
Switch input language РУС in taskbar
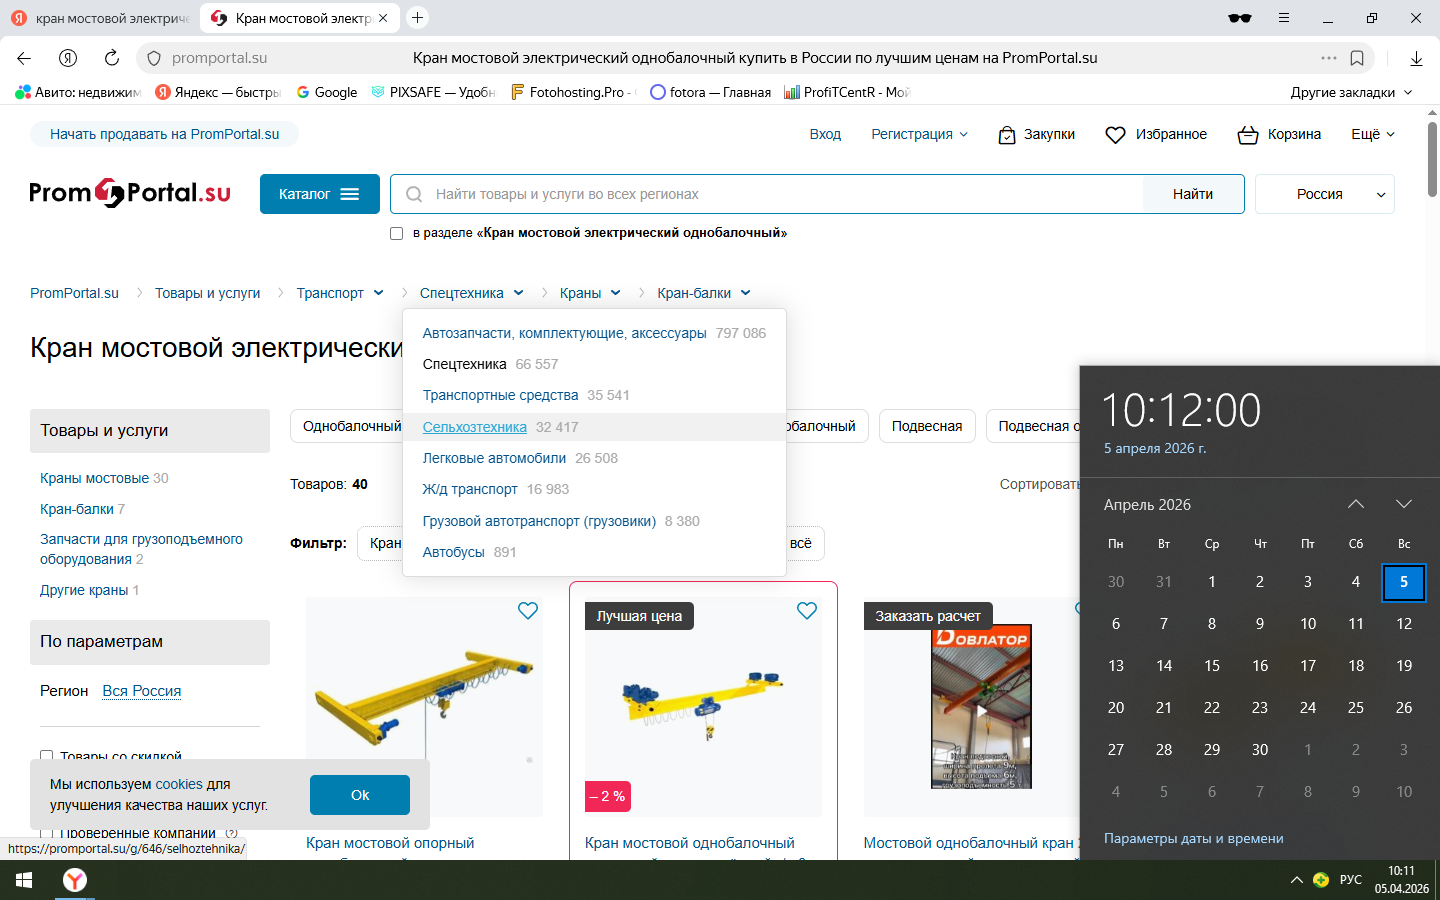click(1351, 880)
